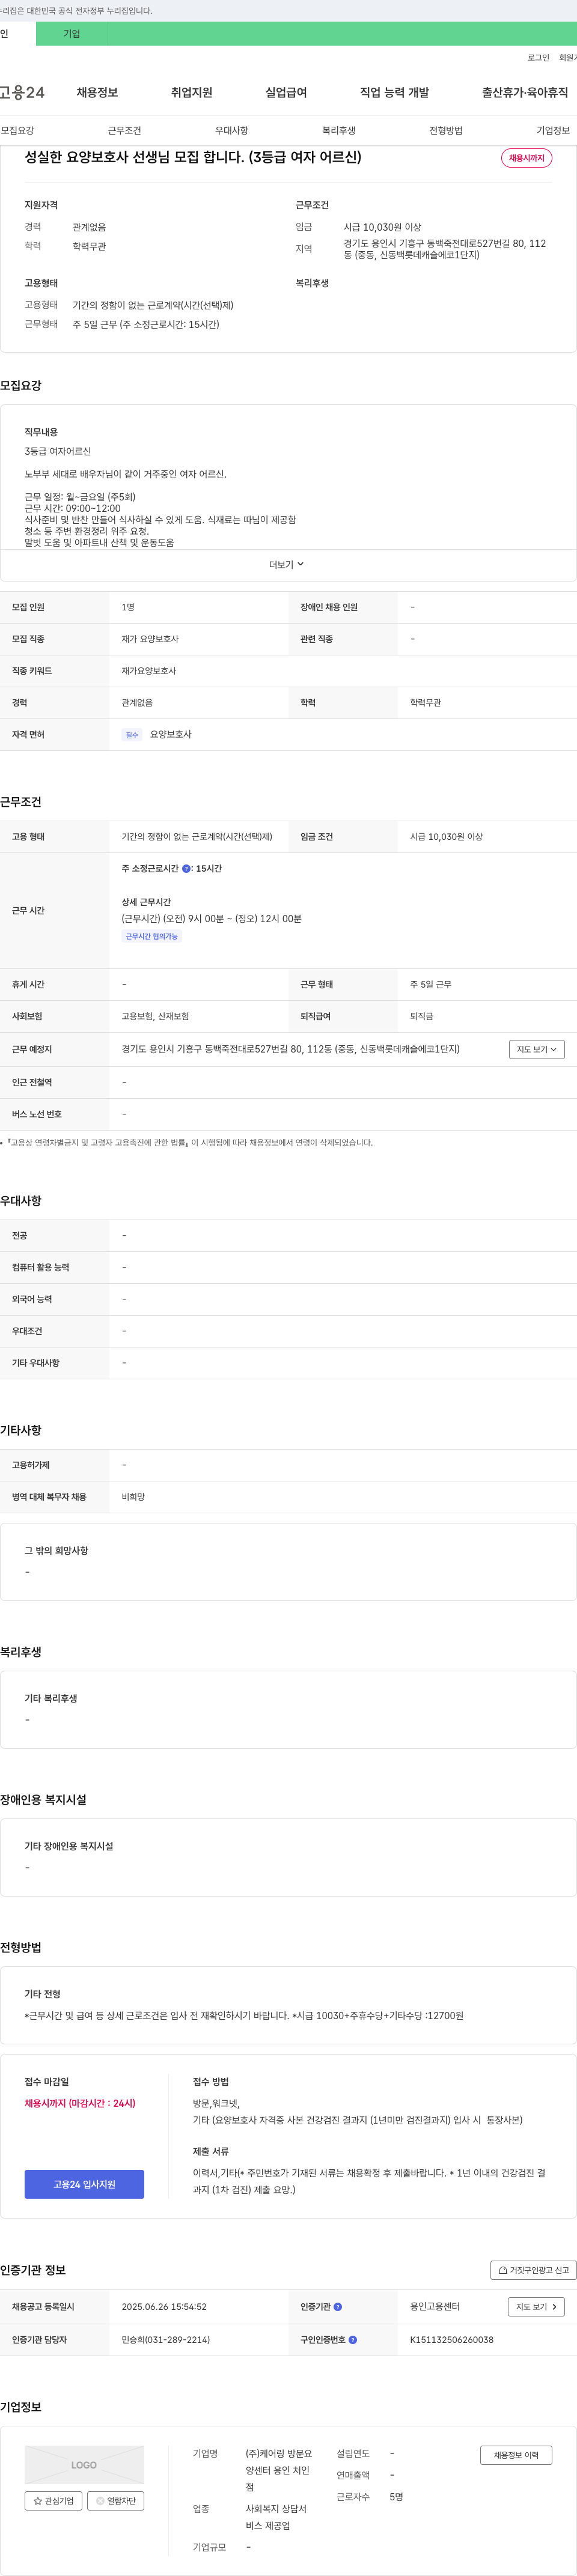The image size is (577, 2576).
Task: Report false ad via 거짓구인광고 신고
Action: [x=533, y=2269]
